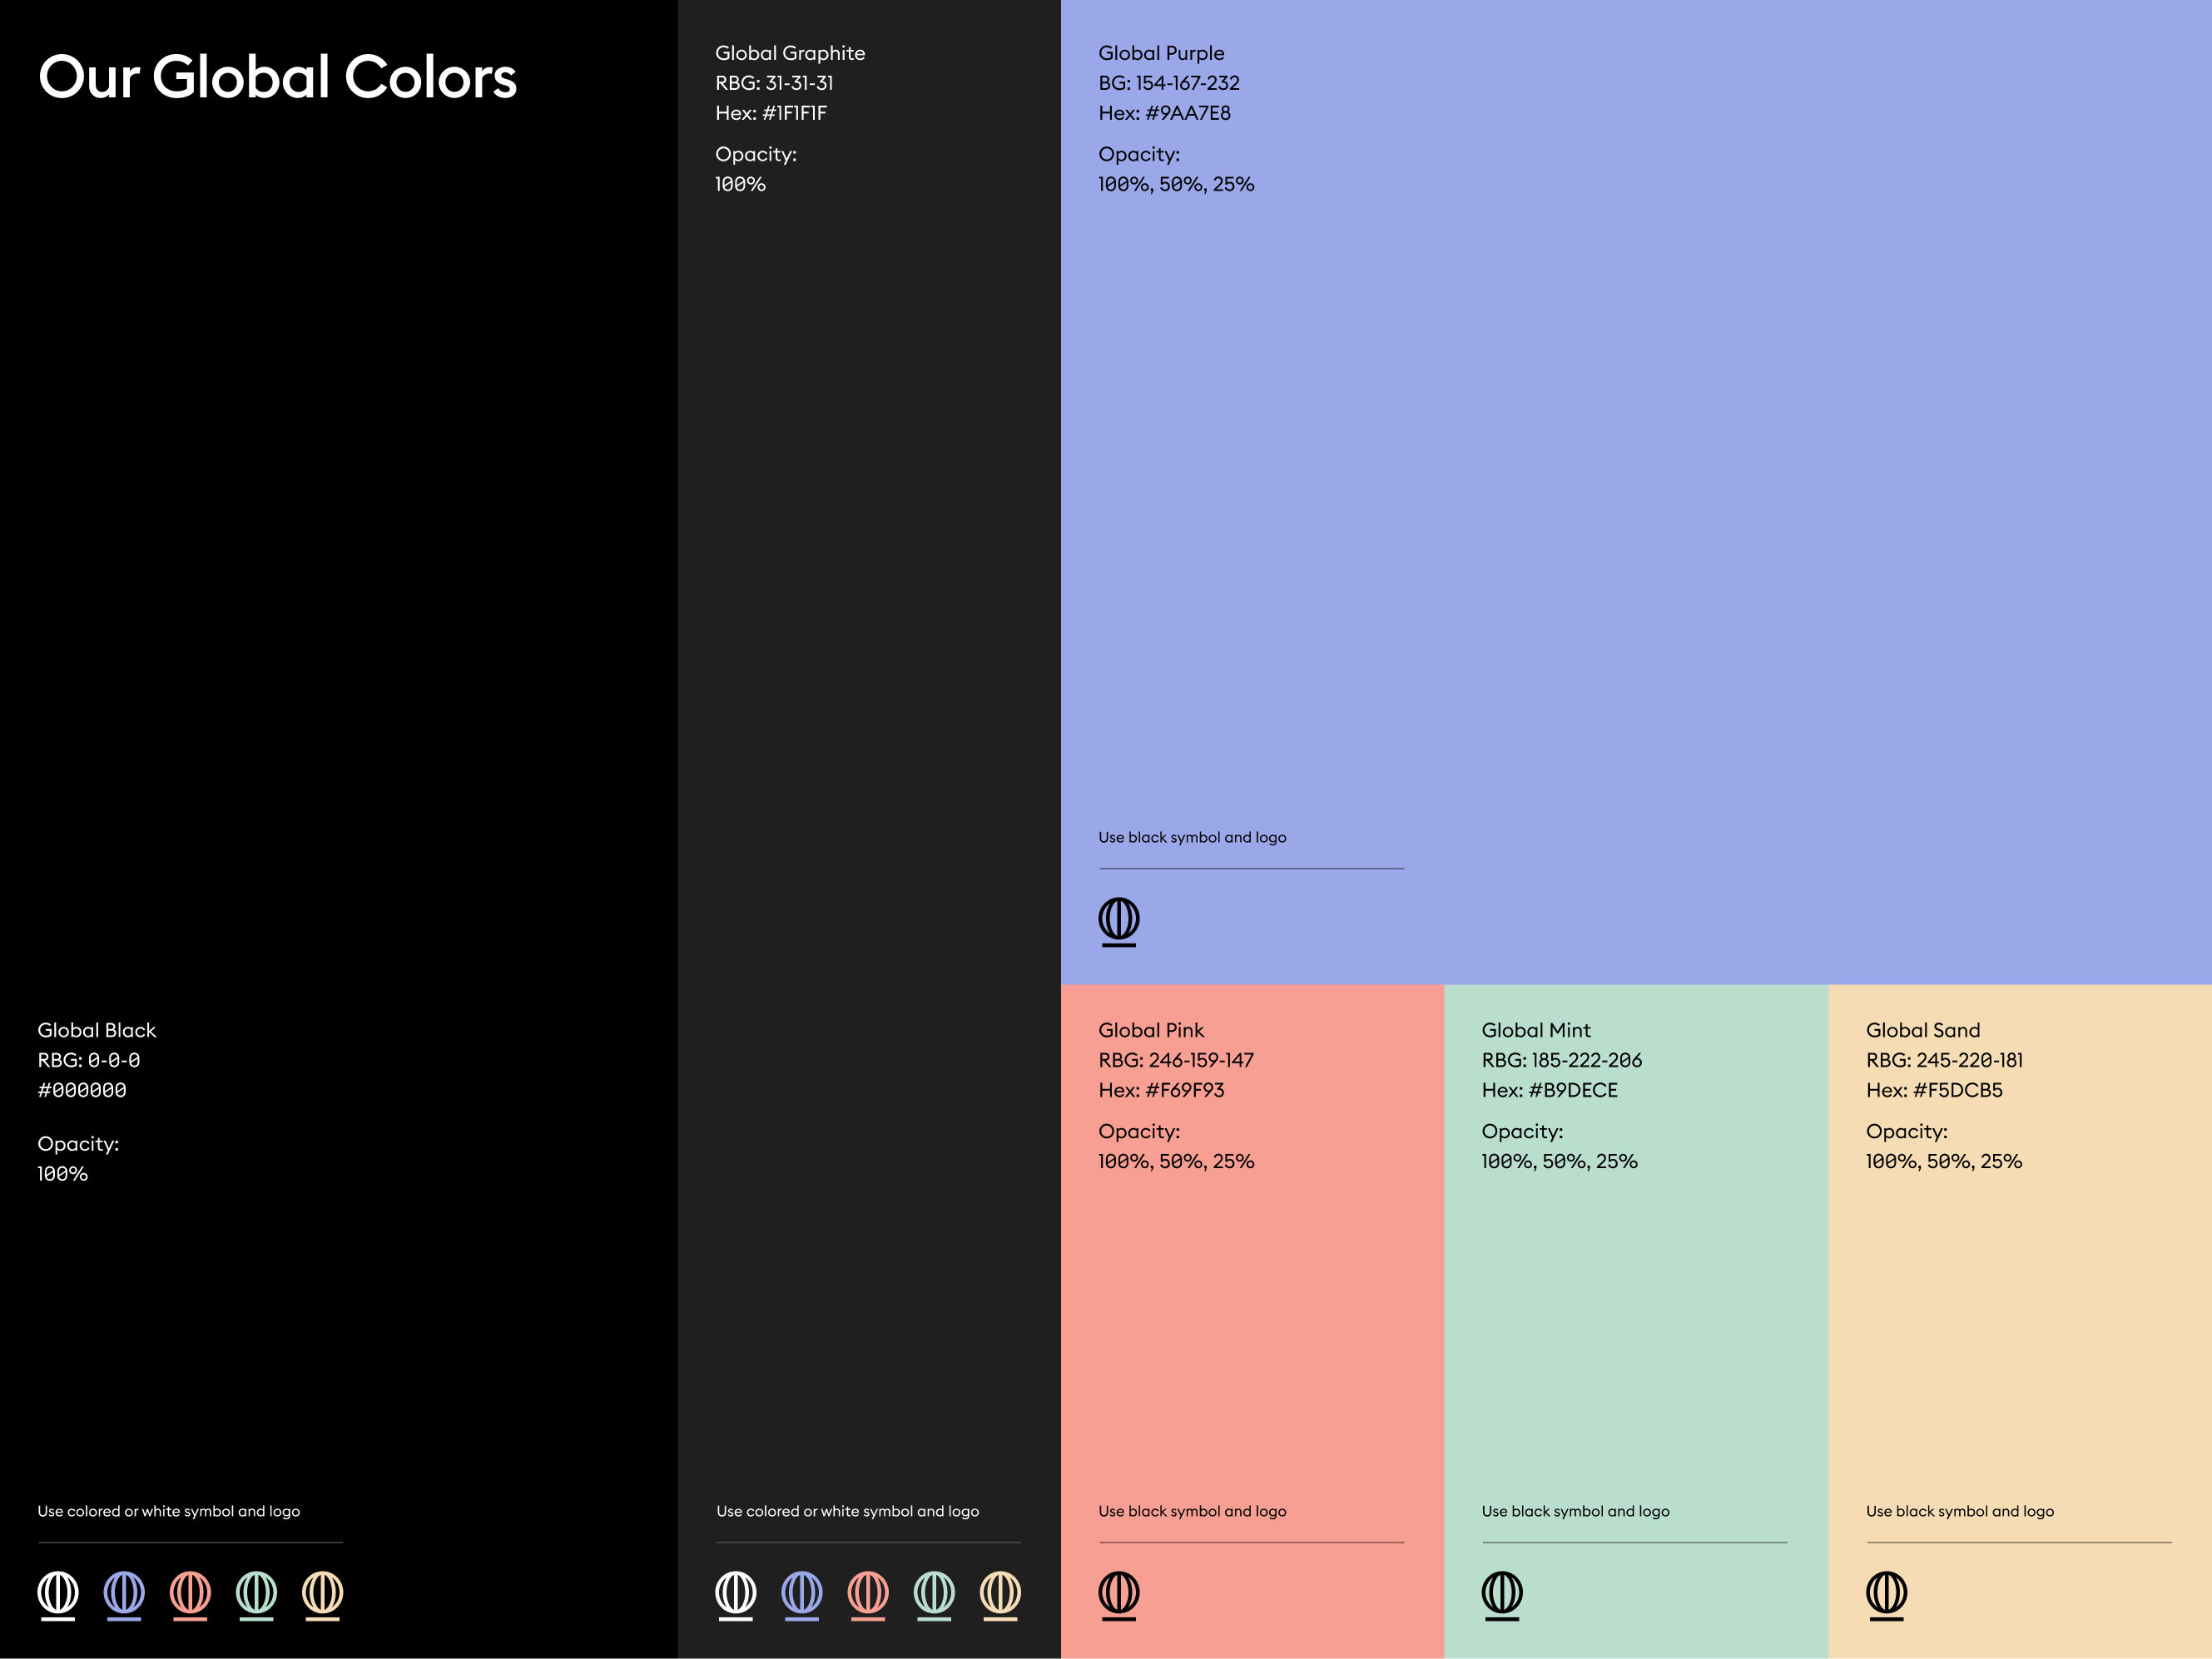The height and width of the screenshot is (1659, 2212).
Task: Click 'Hex: #1F1F1F' value
Action: point(771,113)
